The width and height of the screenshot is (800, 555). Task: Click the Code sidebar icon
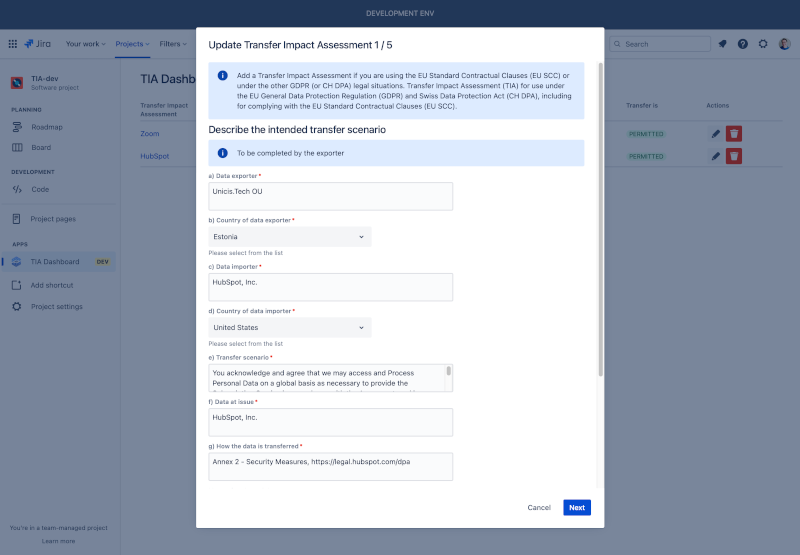(x=17, y=189)
